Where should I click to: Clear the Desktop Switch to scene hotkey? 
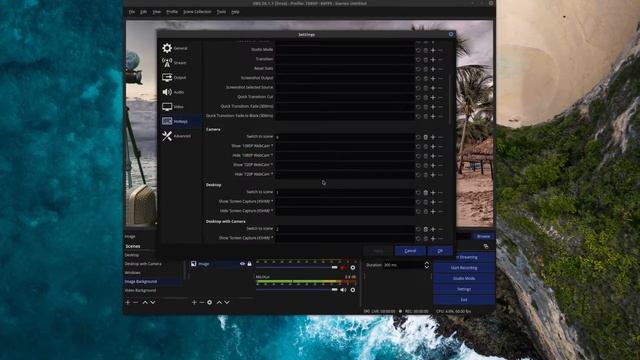coord(425,193)
